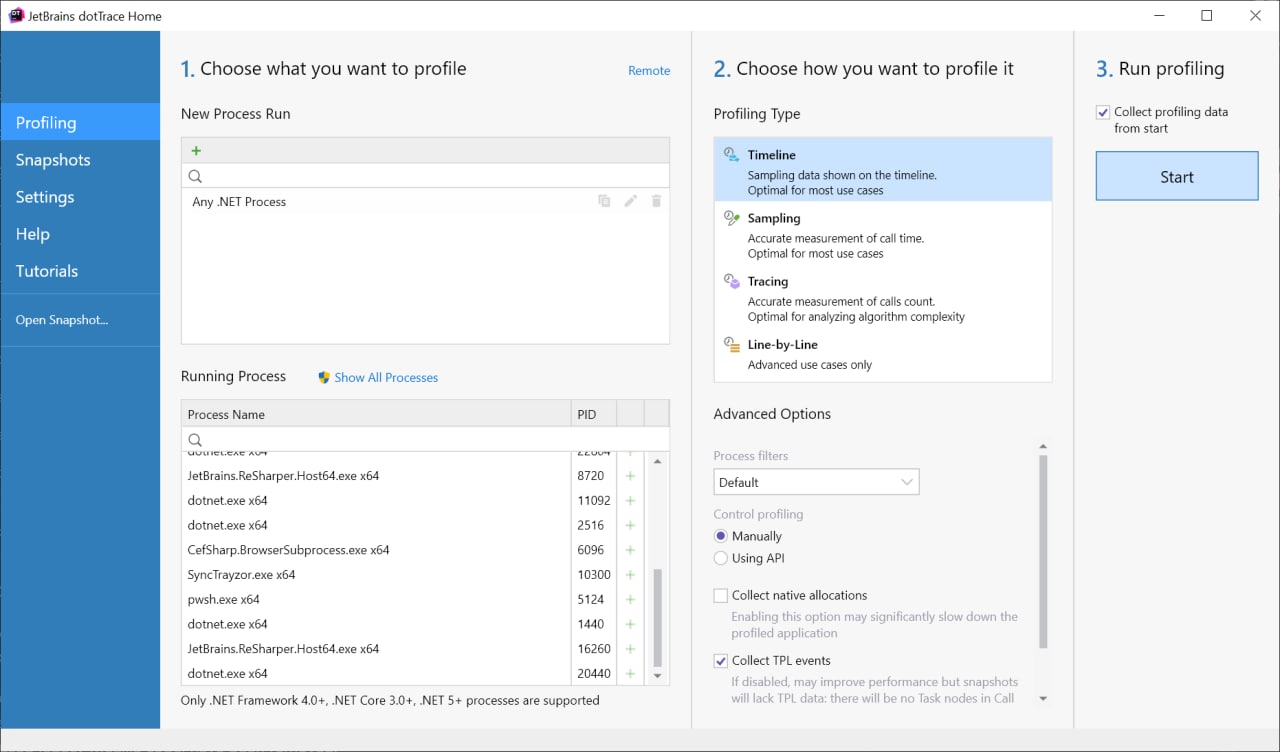Attach to SyncTrayzor.exe via plus icon

(630, 575)
